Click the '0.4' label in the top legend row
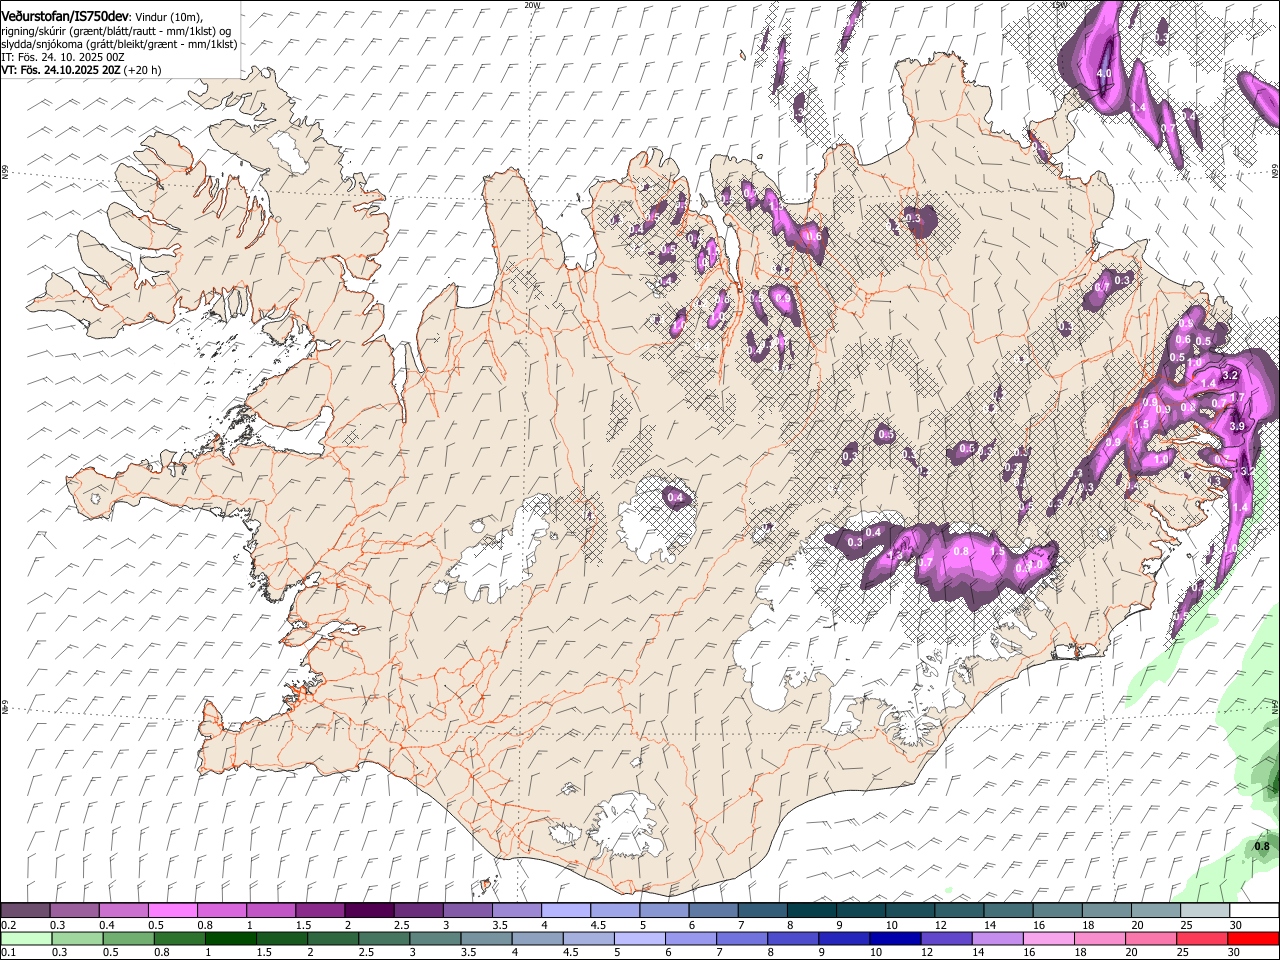 pos(106,925)
